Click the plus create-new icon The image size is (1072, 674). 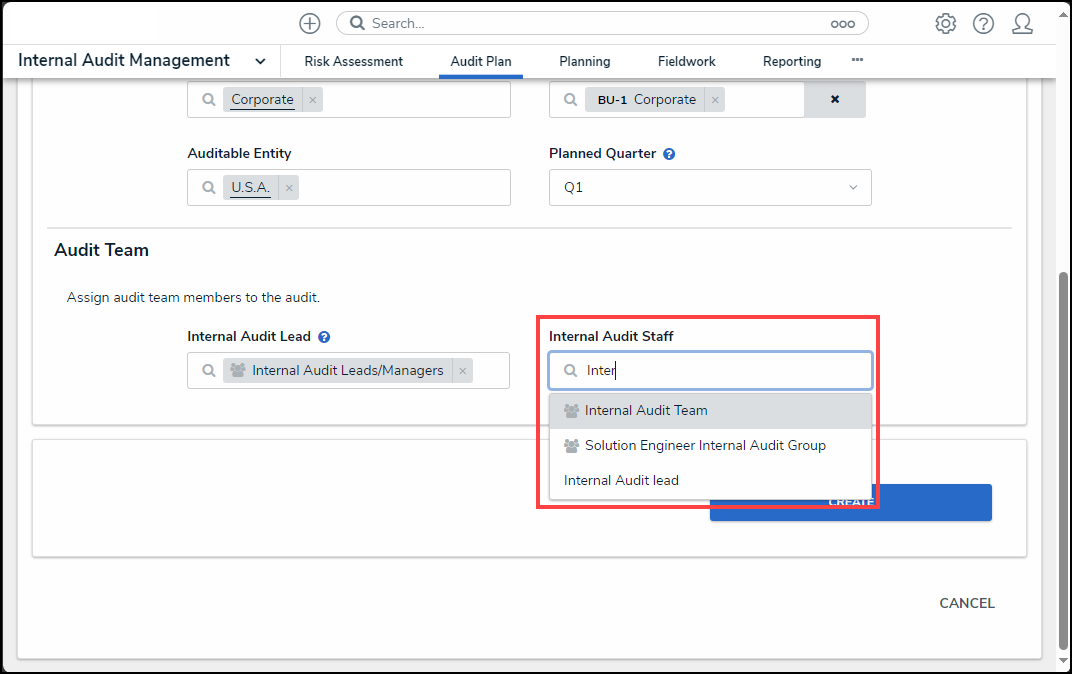(x=310, y=23)
